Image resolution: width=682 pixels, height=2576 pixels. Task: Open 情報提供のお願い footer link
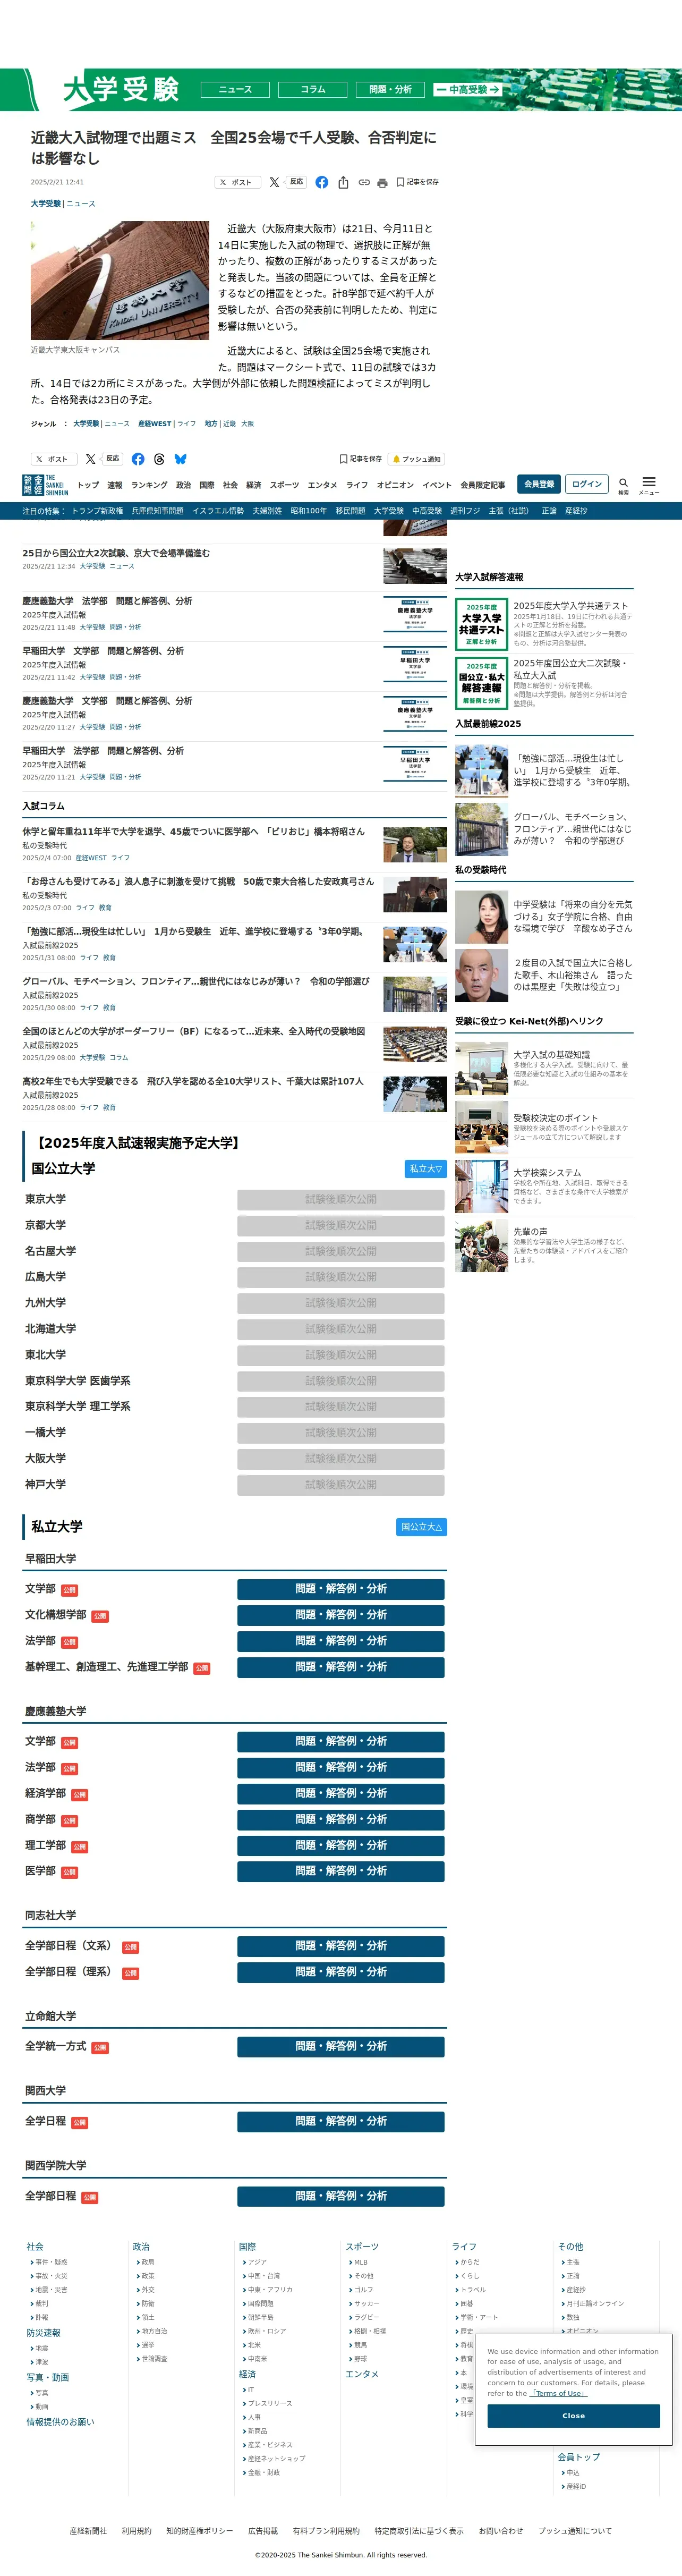tap(60, 2422)
